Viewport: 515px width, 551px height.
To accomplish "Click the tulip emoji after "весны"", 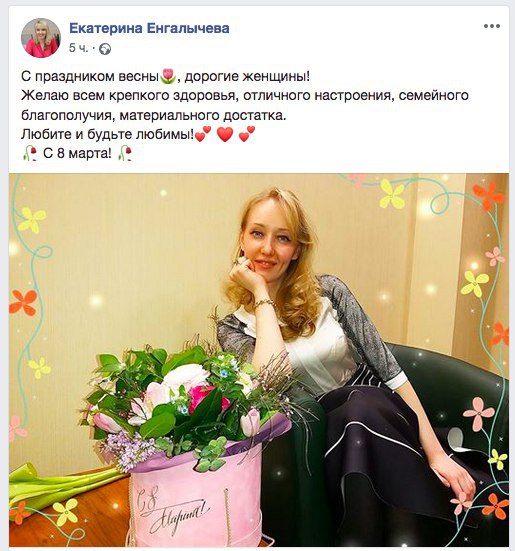I will (x=168, y=76).
